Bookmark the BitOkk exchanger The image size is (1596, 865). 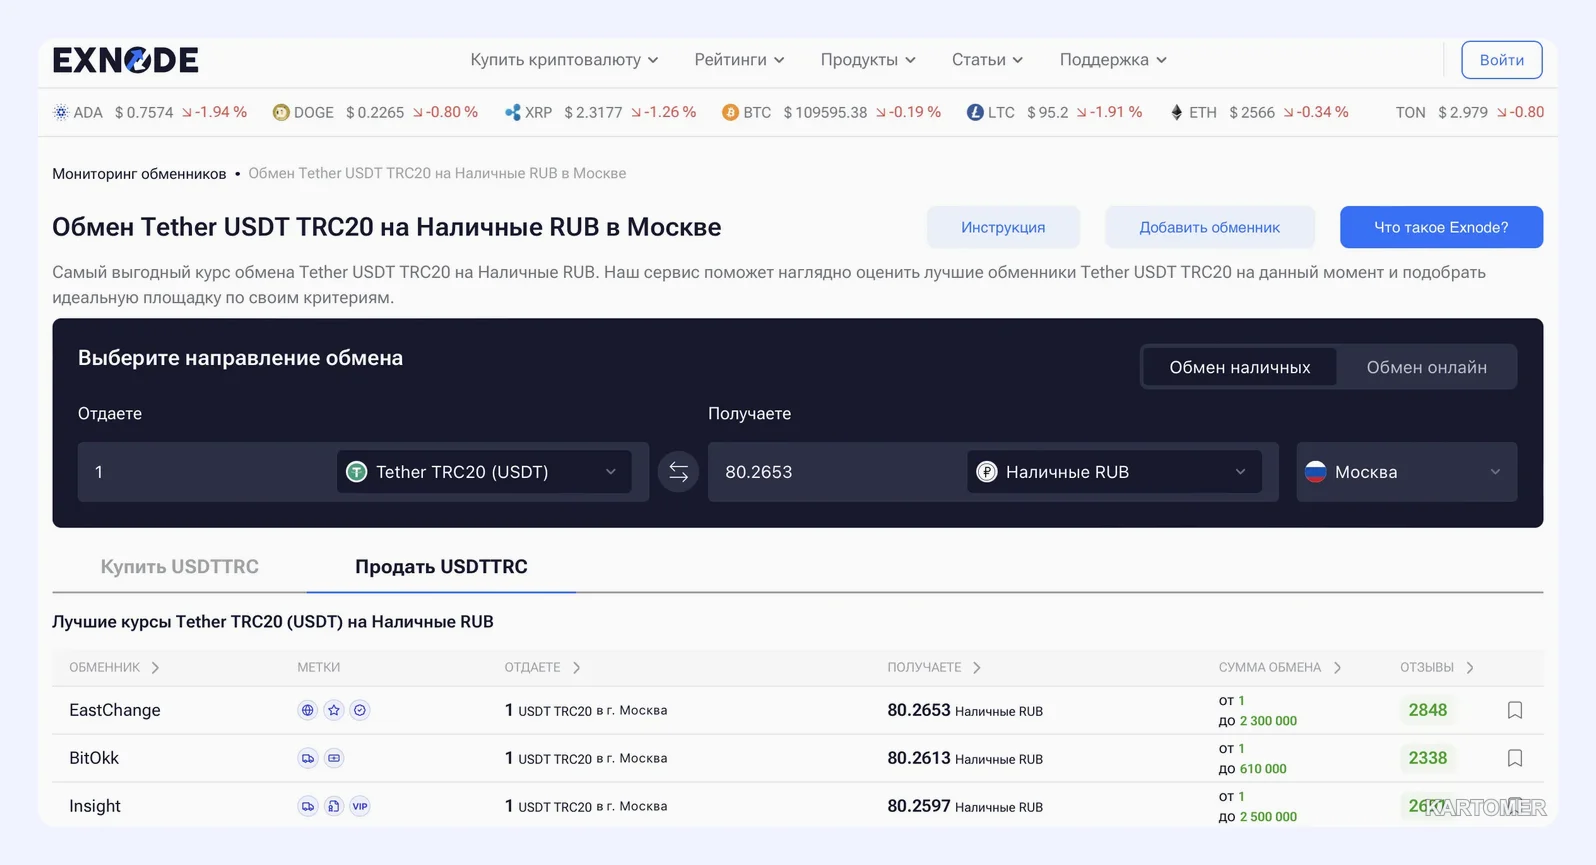tap(1514, 758)
